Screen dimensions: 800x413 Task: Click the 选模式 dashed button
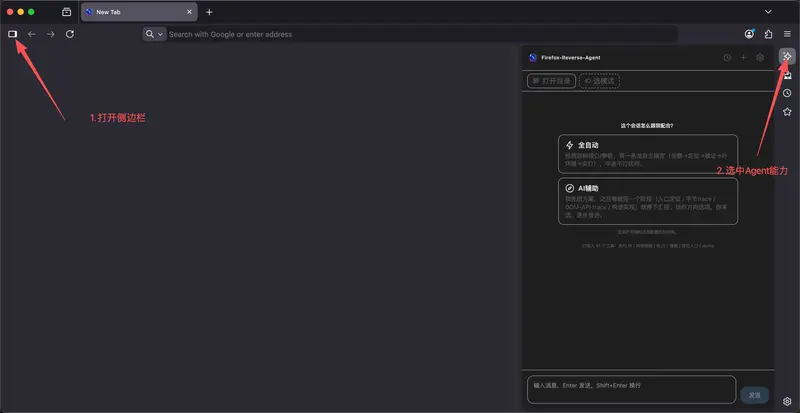599,81
